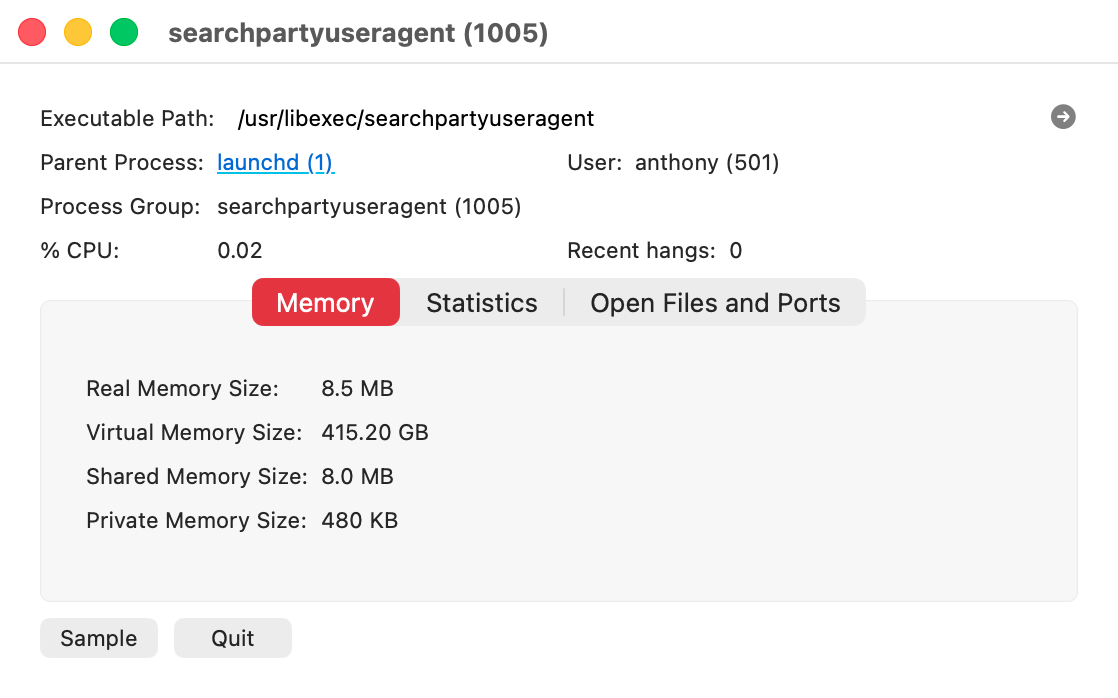This screenshot has height=698, width=1118.
Task: Select the Memory tab
Action: click(x=325, y=302)
